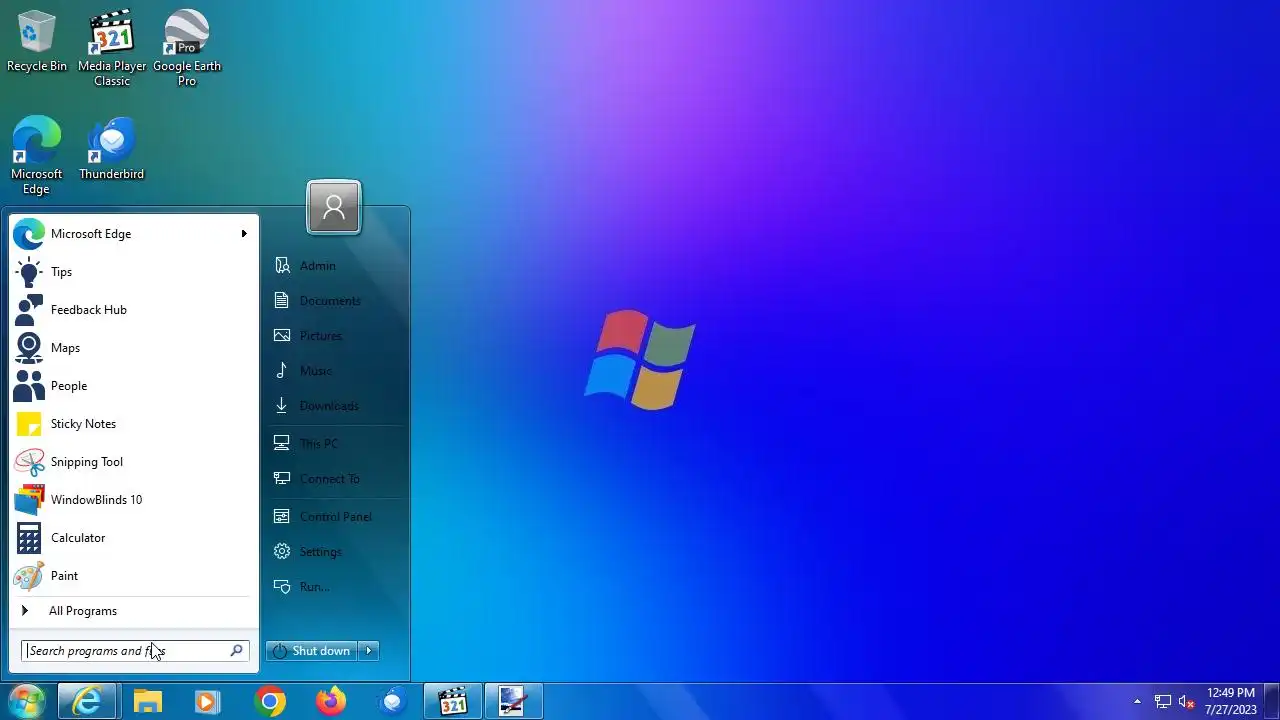Switch to the last running taskbar app
The image size is (1280, 720).
tap(513, 702)
